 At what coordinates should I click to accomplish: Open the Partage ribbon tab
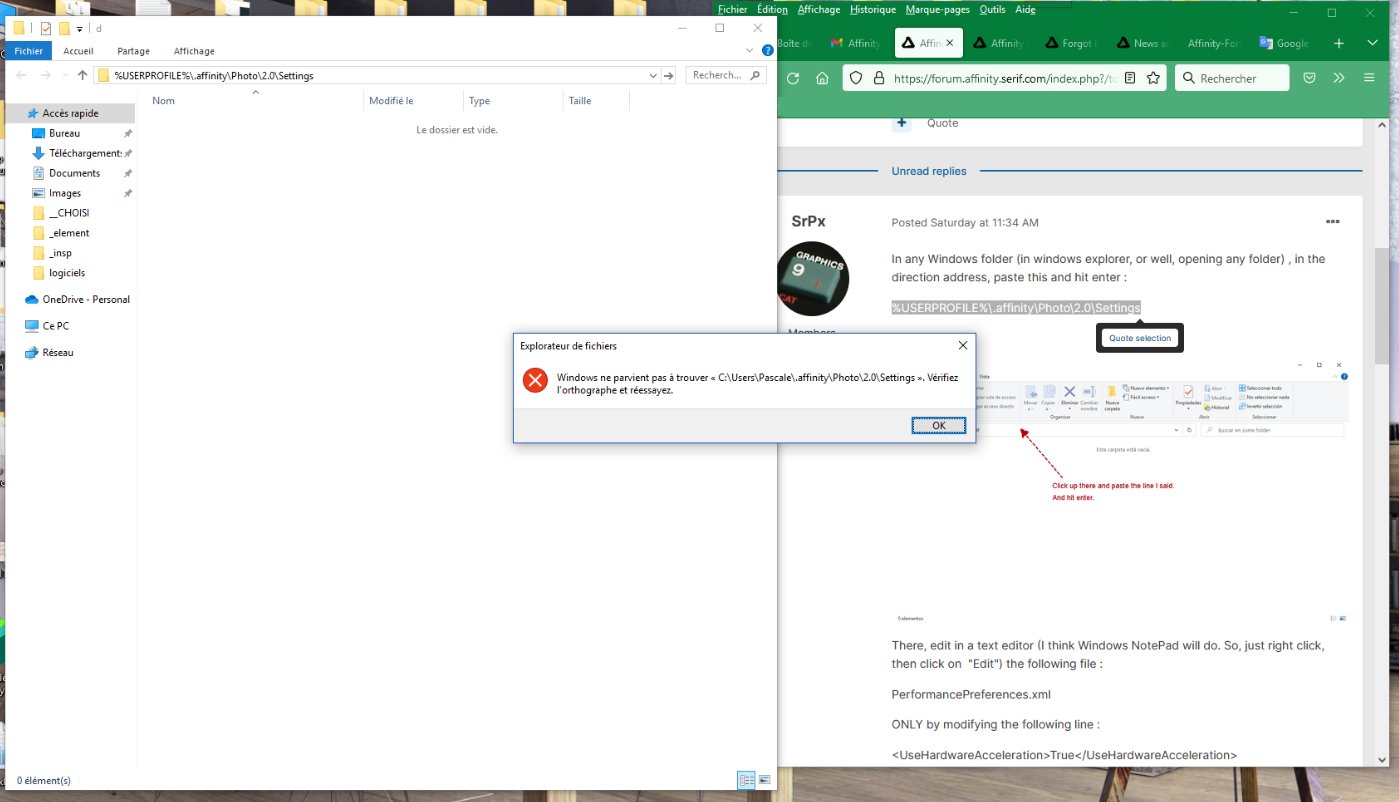(133, 51)
